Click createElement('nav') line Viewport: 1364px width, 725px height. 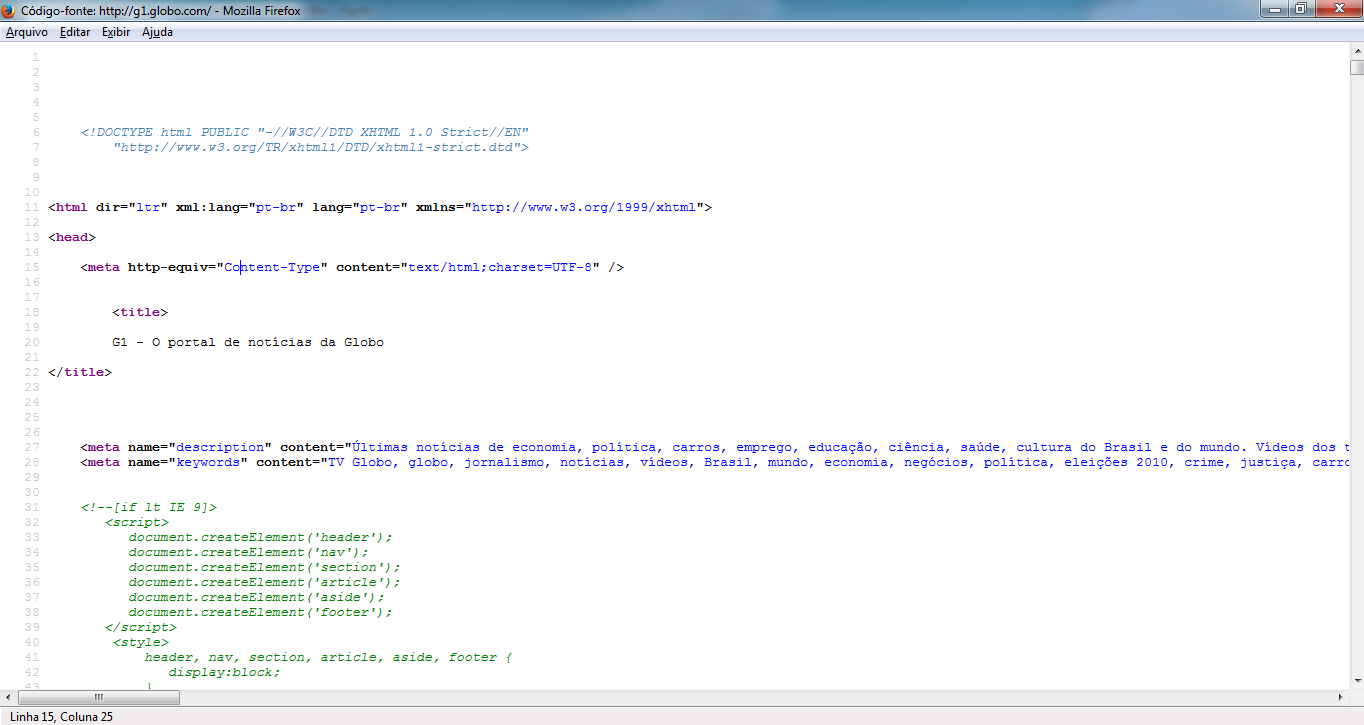pos(248,552)
